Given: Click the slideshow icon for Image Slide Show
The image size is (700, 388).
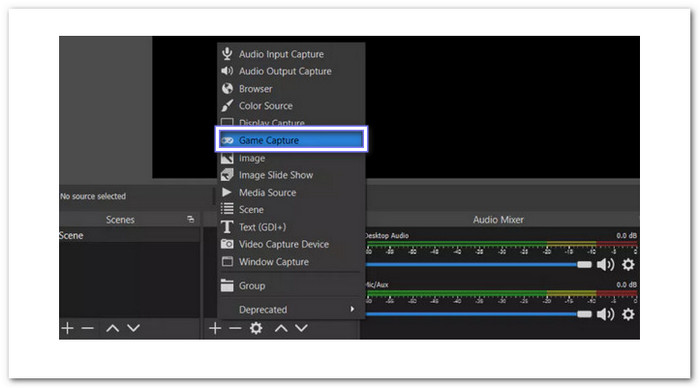Looking at the screenshot, I should (x=227, y=175).
